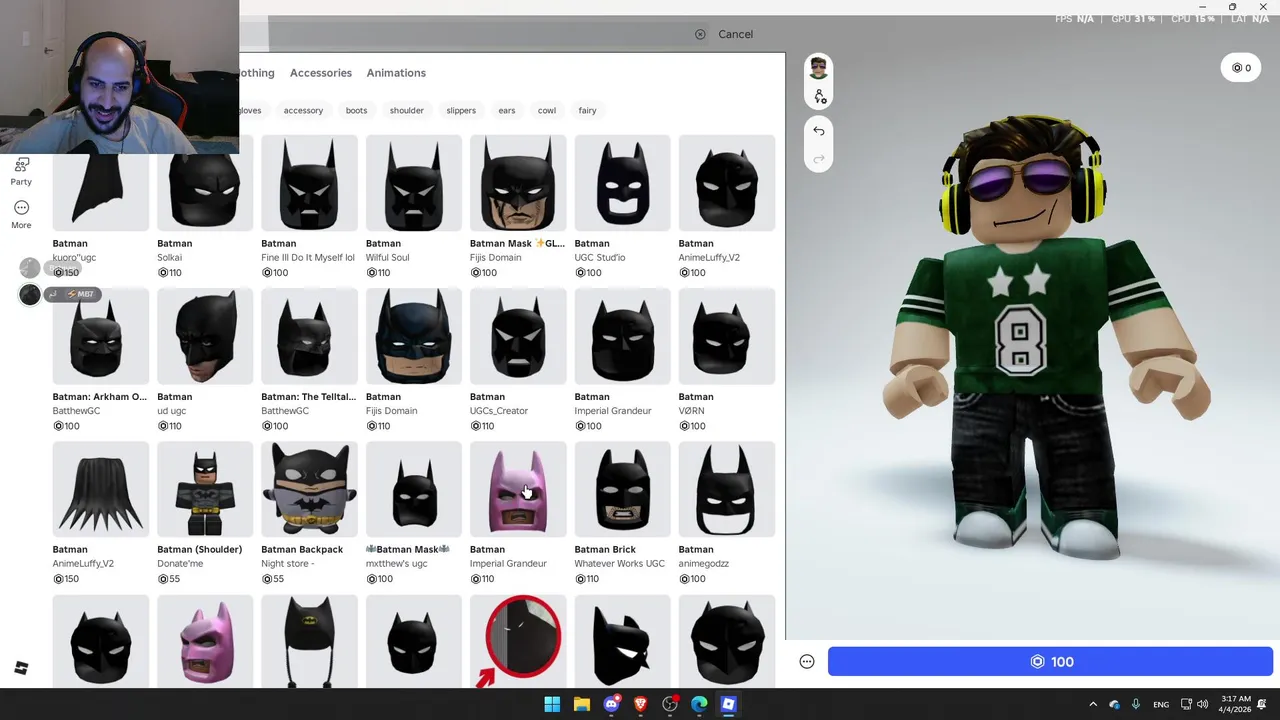Image resolution: width=1280 pixels, height=720 pixels.
Task: Switch to the Clothing tab
Action: click(257, 73)
